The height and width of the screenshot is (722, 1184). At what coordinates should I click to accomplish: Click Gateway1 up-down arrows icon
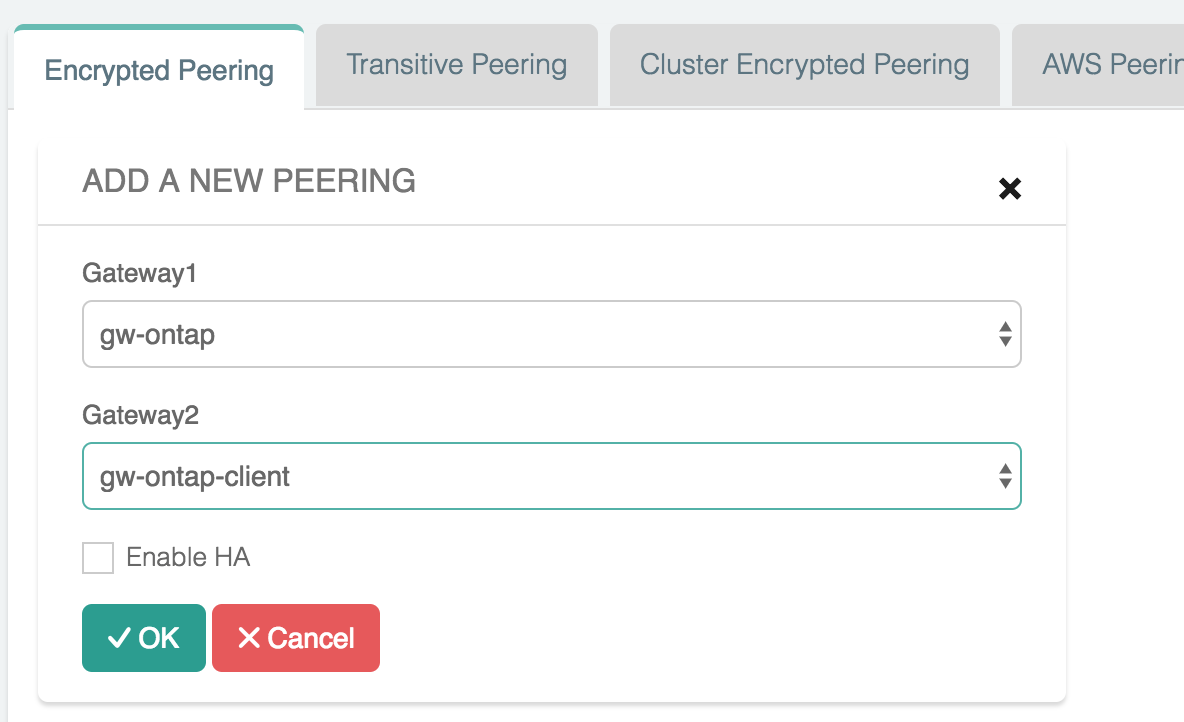1005,335
